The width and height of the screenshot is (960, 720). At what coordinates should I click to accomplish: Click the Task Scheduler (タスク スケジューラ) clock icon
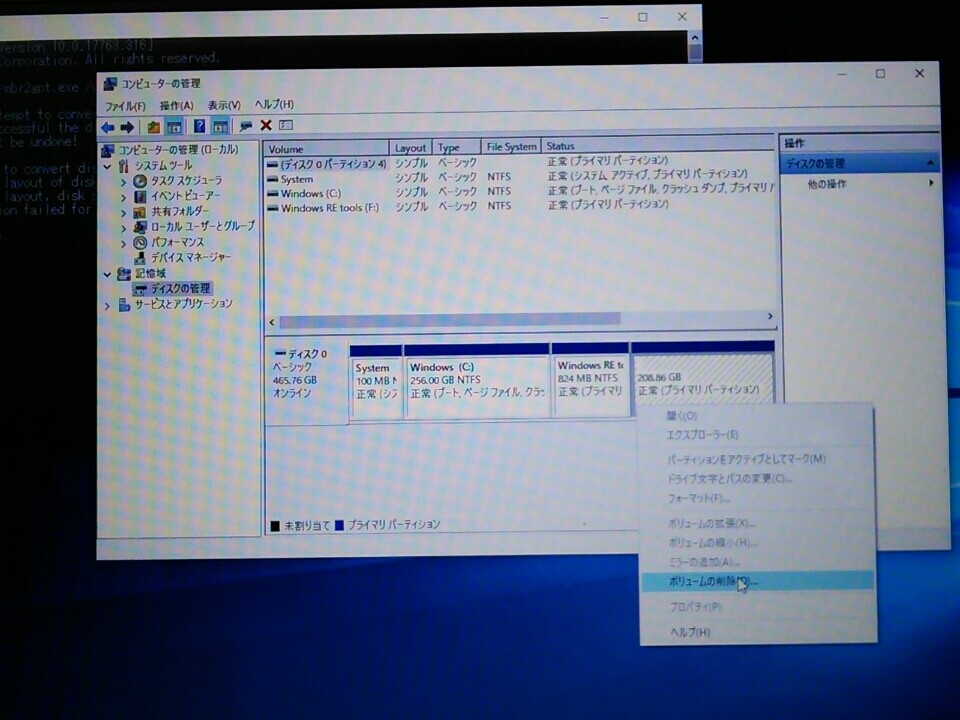pyautogui.click(x=141, y=180)
